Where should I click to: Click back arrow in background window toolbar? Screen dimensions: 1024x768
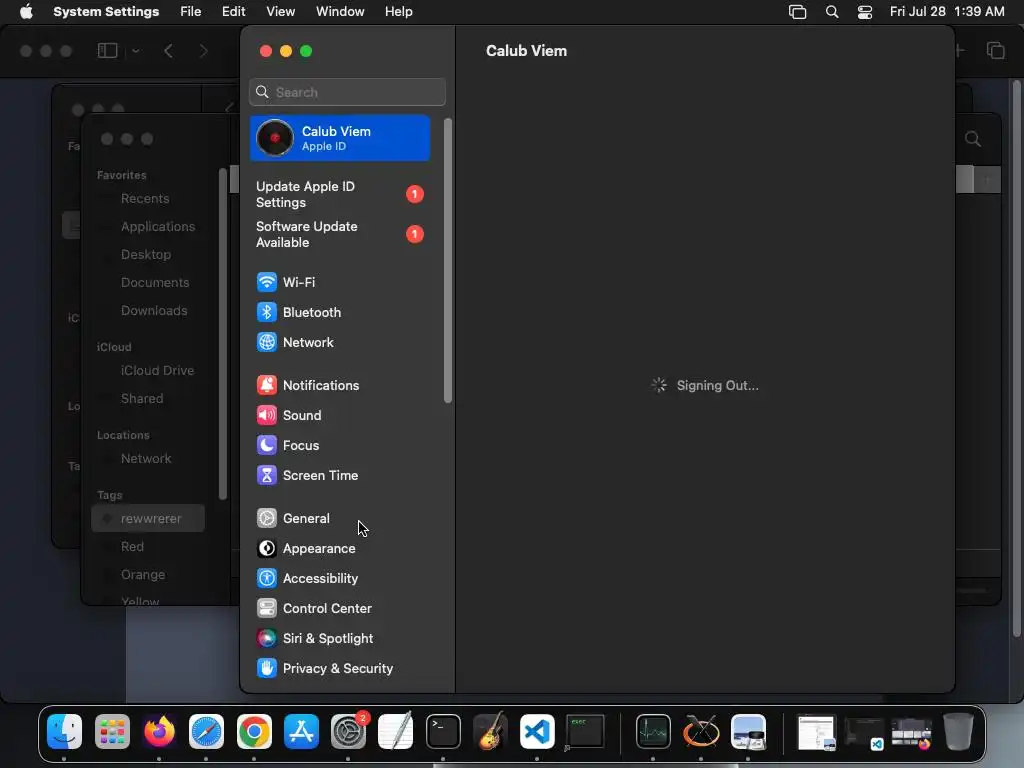[168, 51]
